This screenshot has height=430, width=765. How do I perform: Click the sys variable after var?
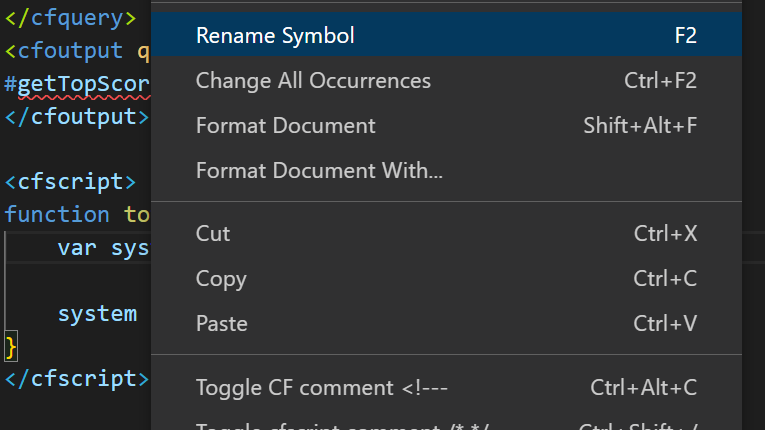[128, 248]
